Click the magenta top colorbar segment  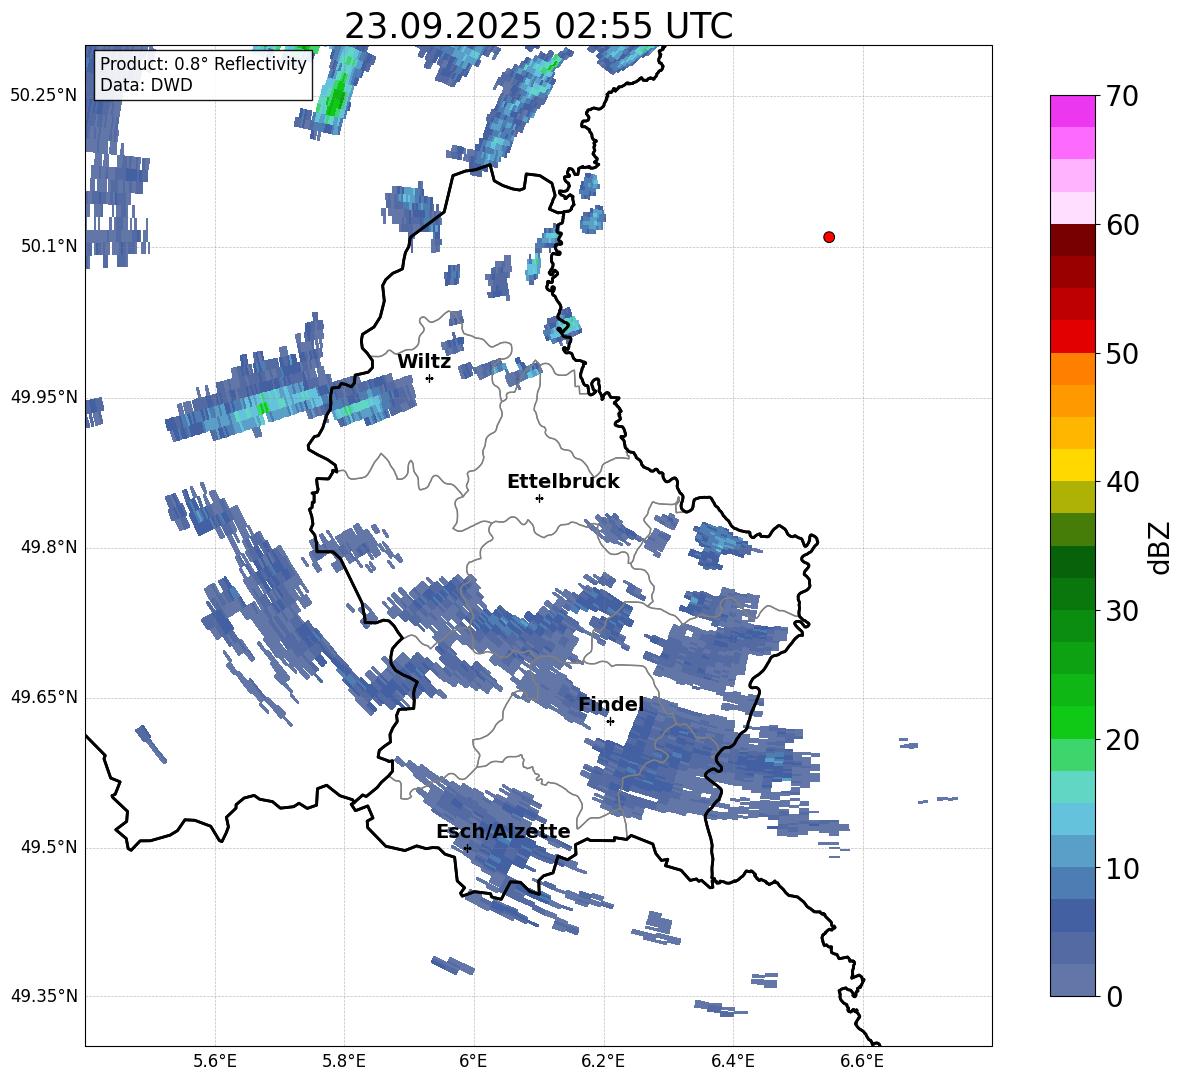[1072, 111]
